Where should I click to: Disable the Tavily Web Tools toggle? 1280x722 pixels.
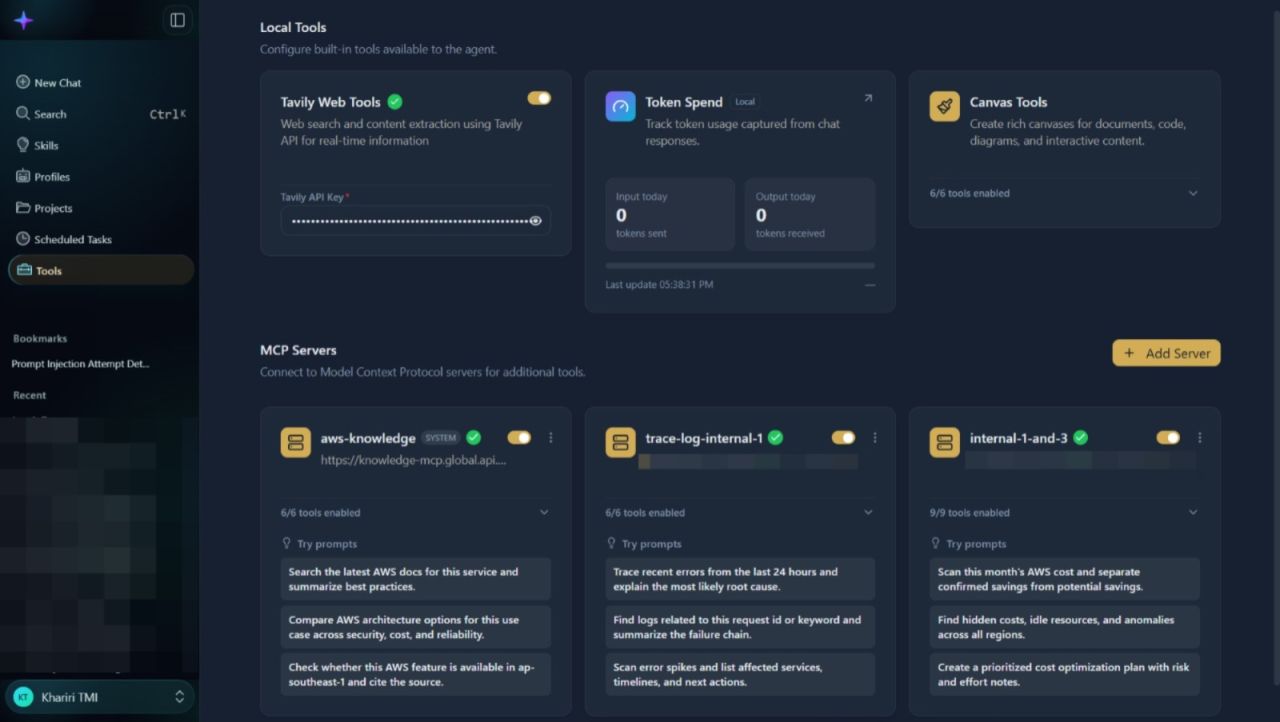click(x=539, y=98)
